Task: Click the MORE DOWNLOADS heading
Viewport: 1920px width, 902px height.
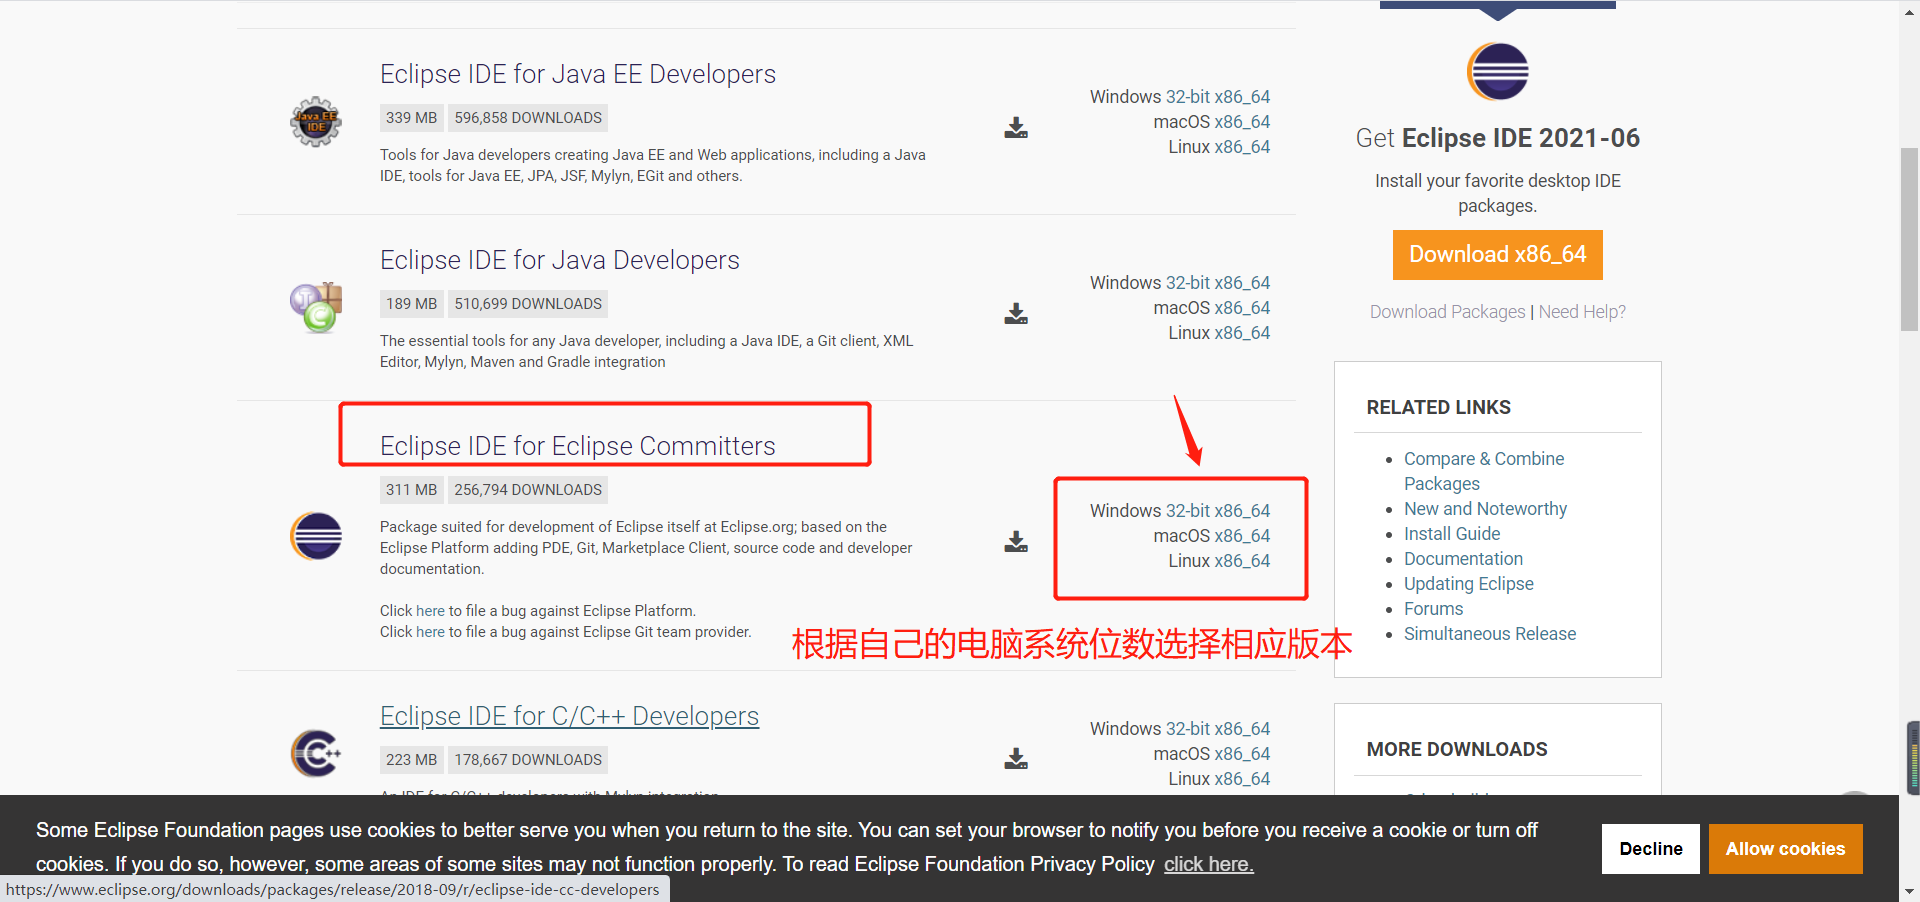Action: (x=1457, y=750)
